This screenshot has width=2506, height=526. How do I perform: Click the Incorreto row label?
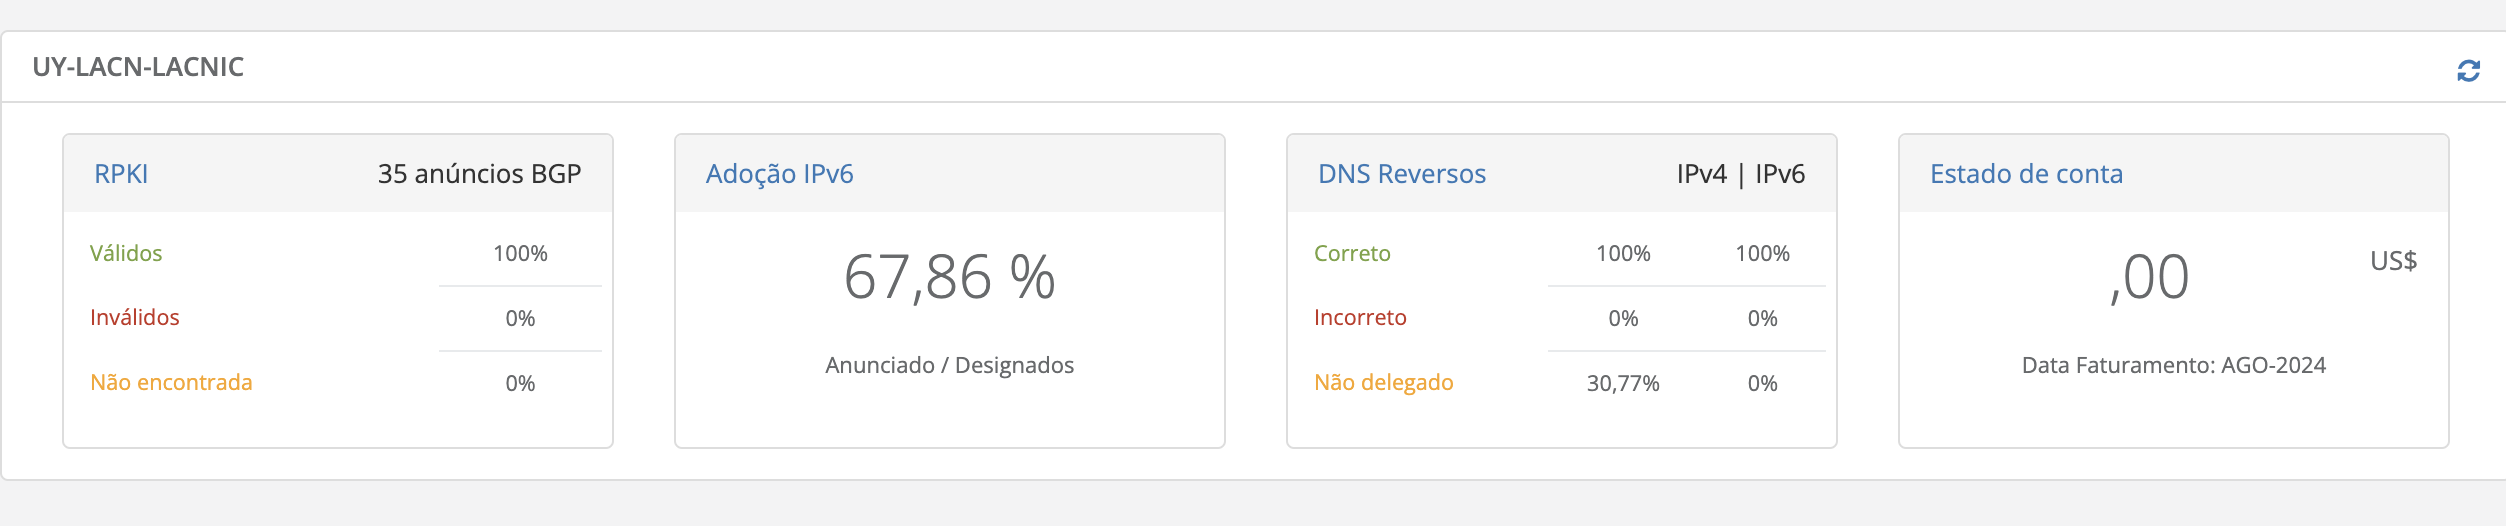[x=1360, y=317]
